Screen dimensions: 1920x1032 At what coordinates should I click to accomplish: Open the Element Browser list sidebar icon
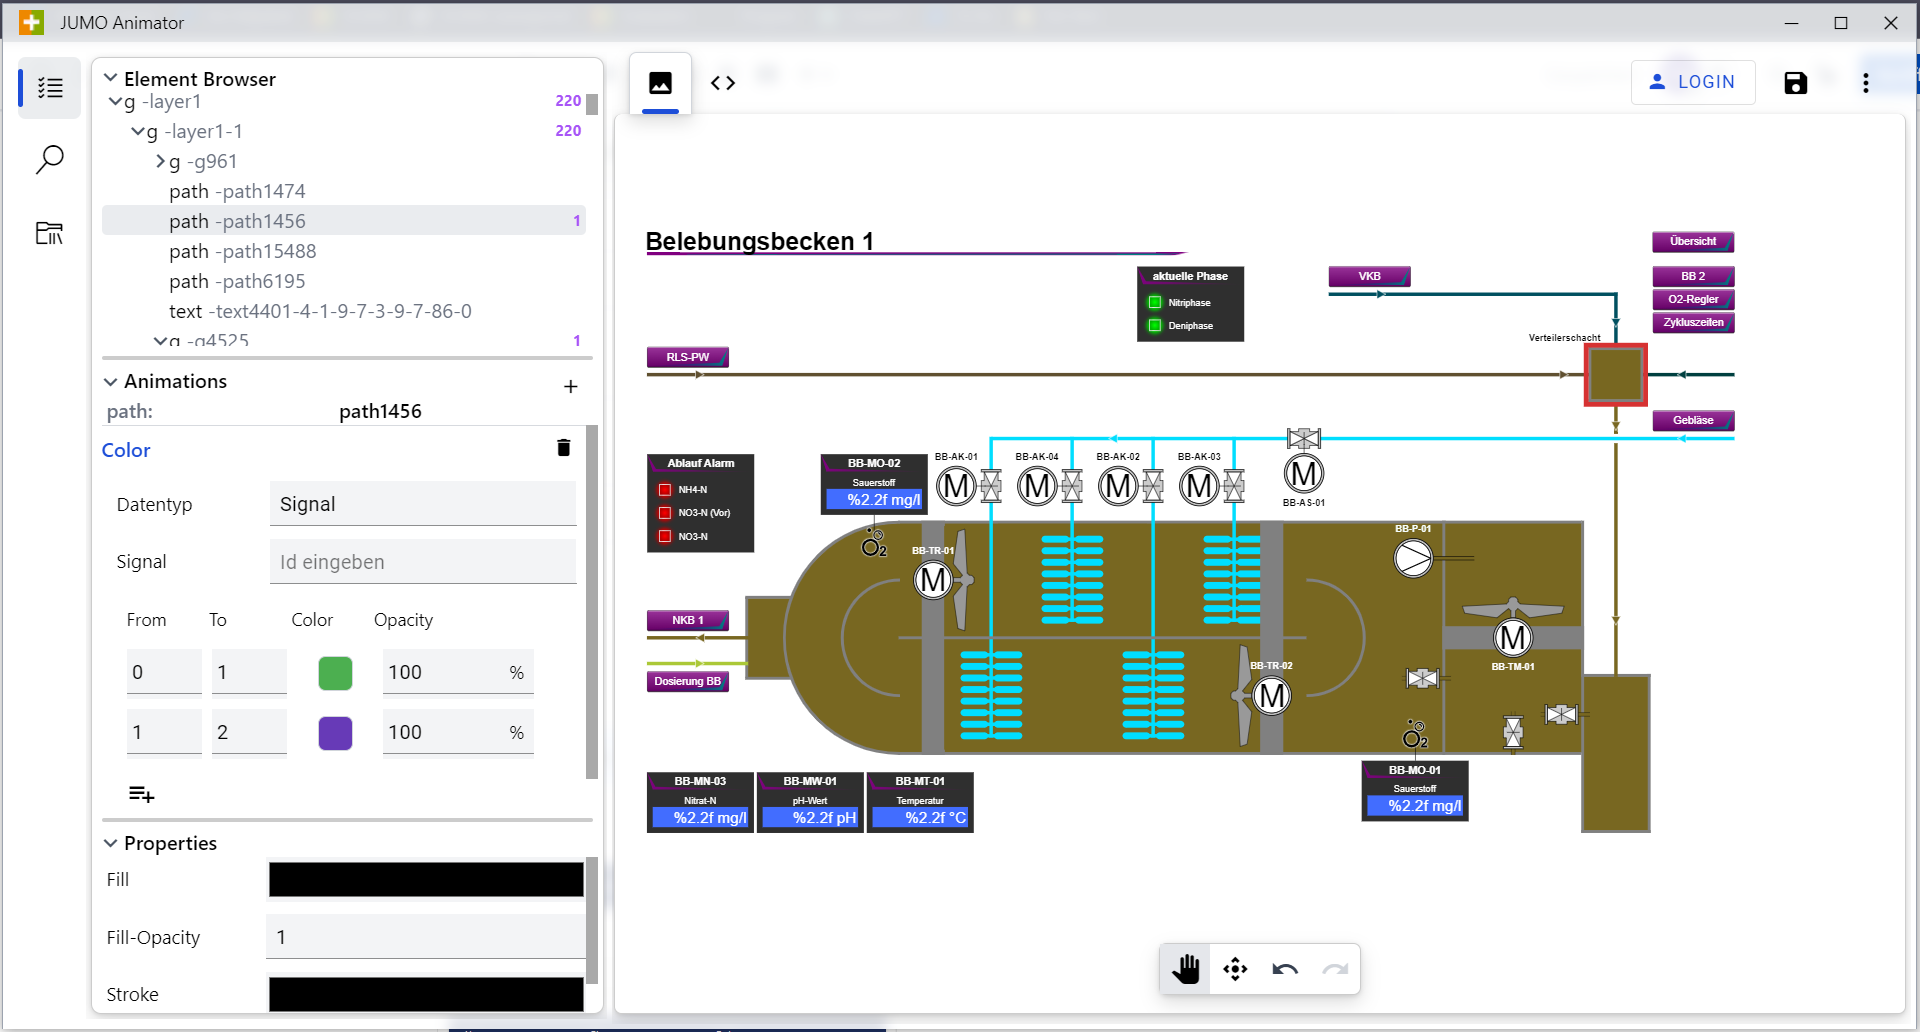point(50,88)
